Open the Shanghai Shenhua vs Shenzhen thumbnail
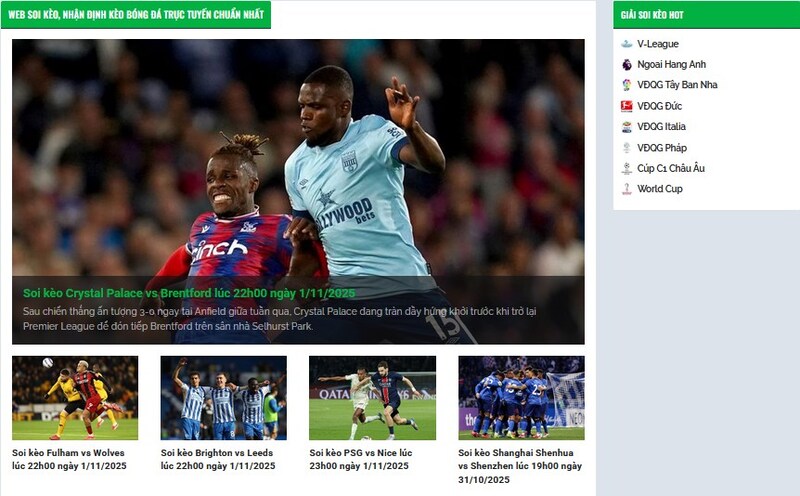The width and height of the screenshot is (800, 496). [x=521, y=398]
